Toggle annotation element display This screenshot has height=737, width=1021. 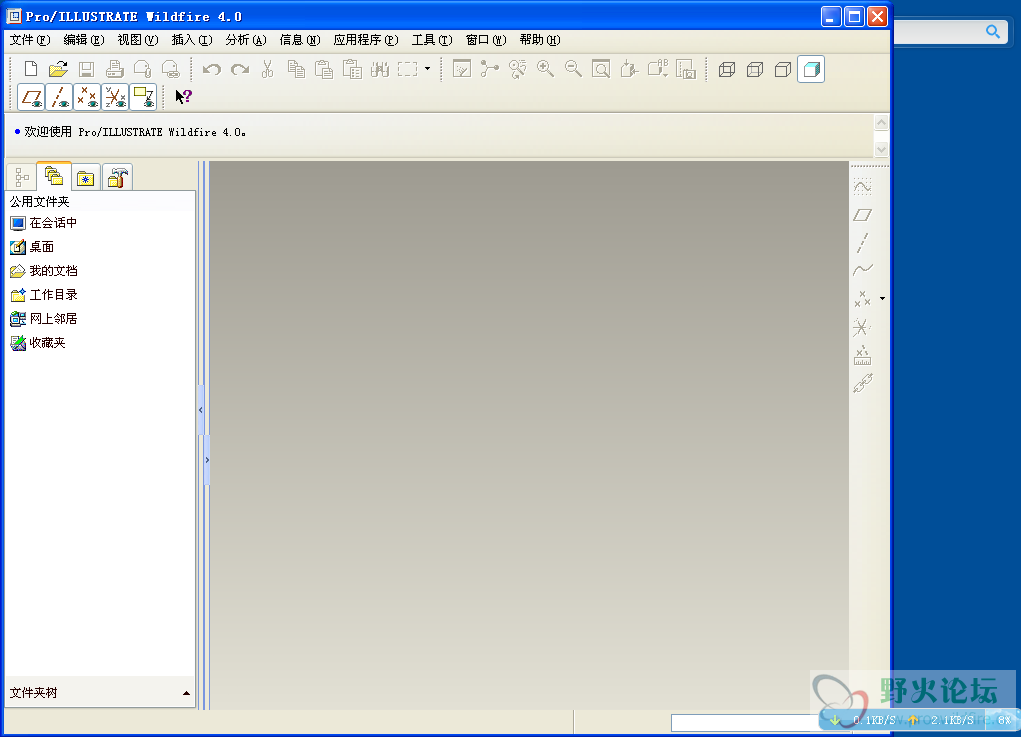[143, 97]
